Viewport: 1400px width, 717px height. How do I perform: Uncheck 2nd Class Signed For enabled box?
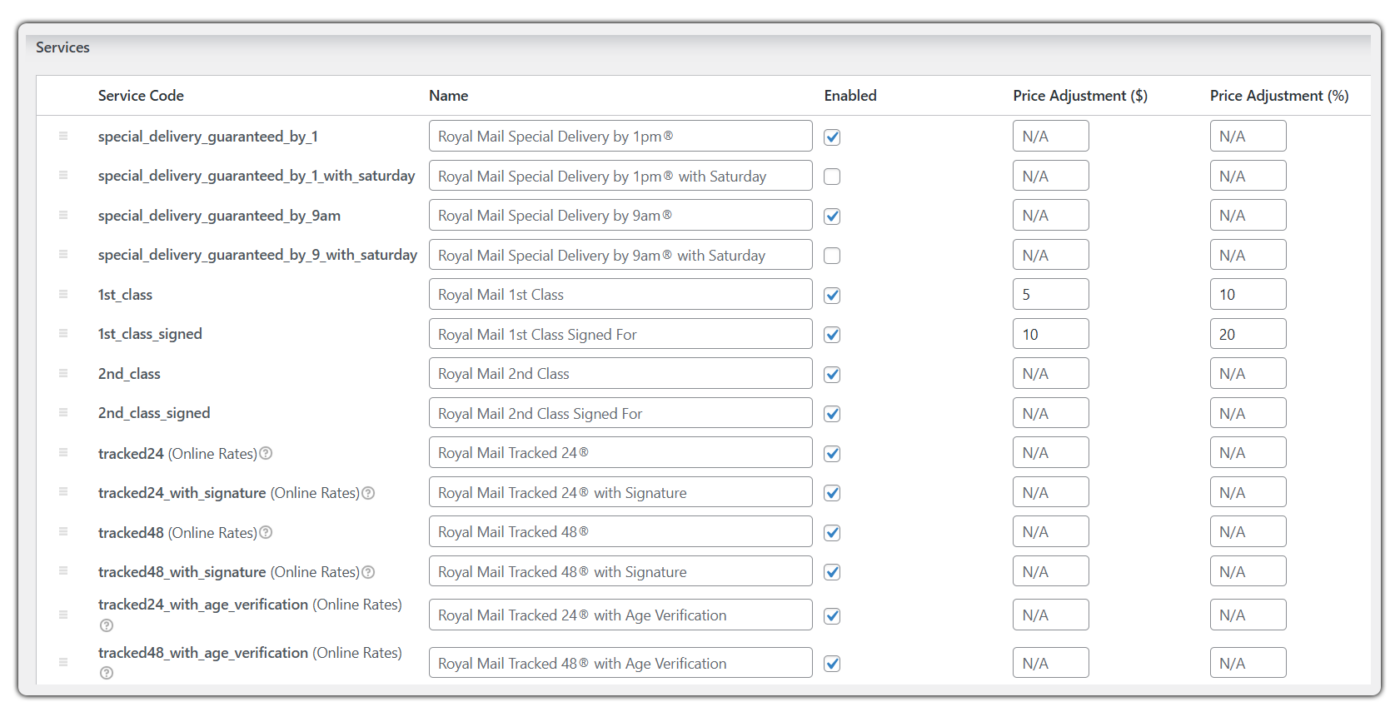[x=832, y=414]
